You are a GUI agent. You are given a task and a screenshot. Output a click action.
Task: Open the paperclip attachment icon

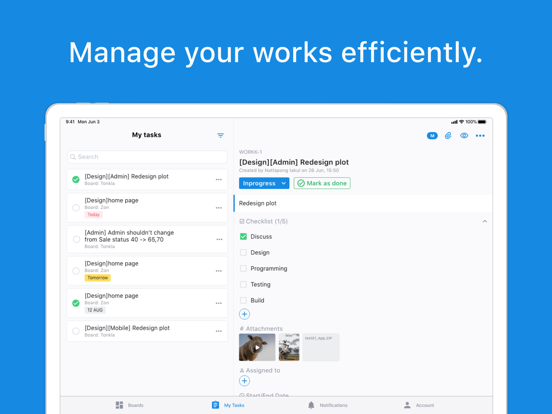click(x=448, y=136)
